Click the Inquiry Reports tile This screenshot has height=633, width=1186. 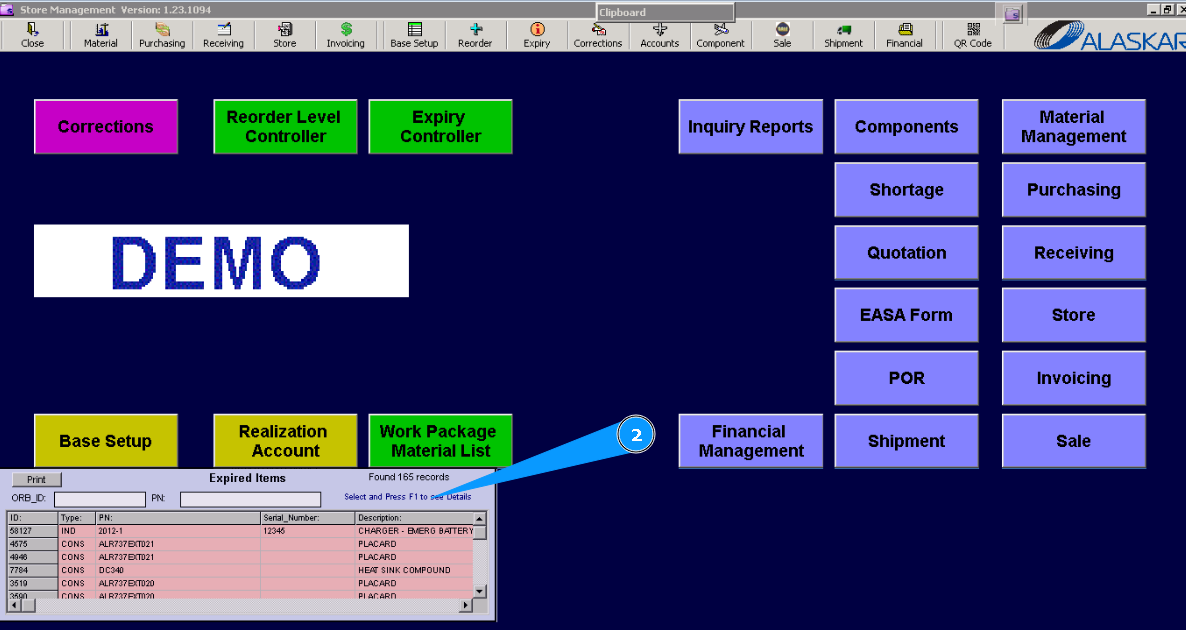coord(750,126)
